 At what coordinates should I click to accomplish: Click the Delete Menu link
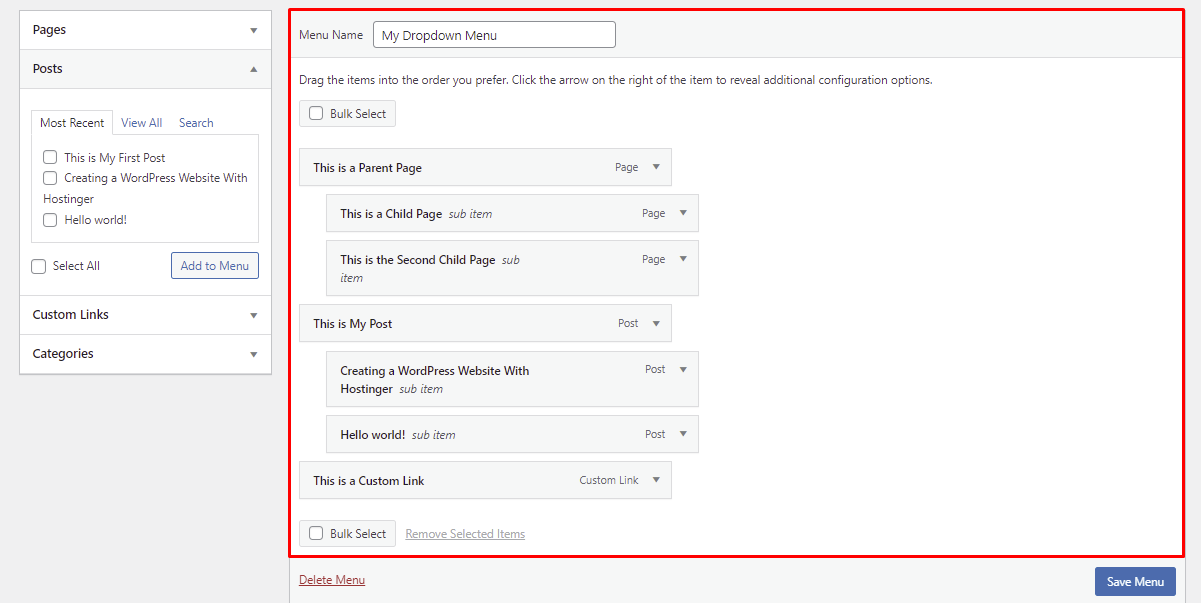(x=332, y=579)
